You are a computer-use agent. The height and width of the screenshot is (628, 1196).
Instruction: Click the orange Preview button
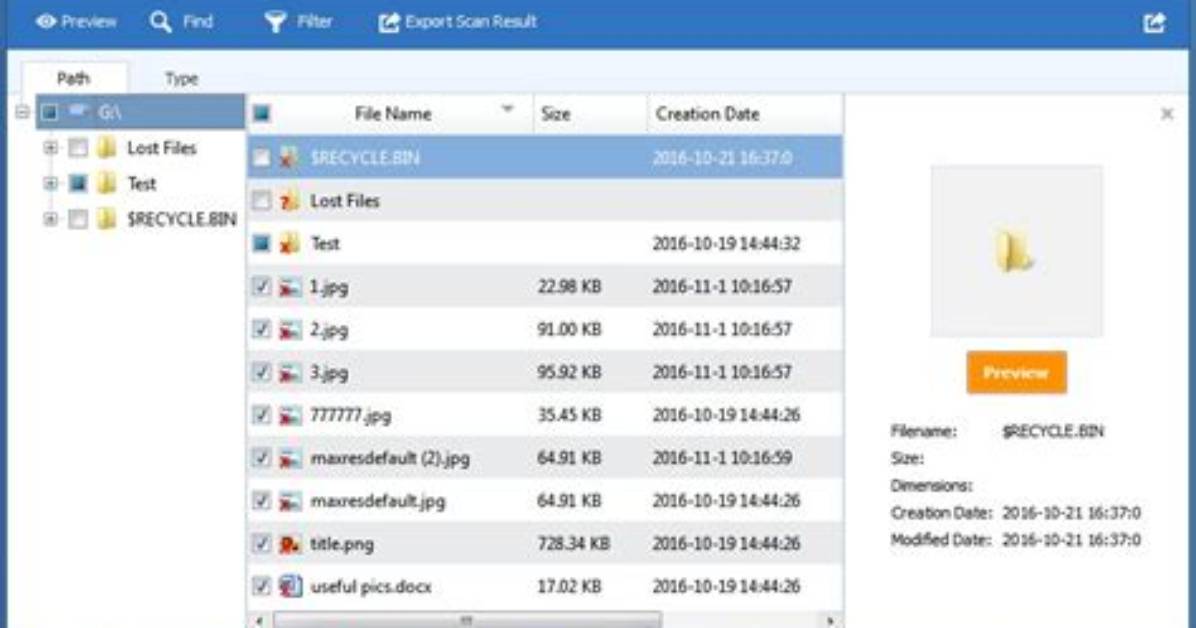point(1016,372)
